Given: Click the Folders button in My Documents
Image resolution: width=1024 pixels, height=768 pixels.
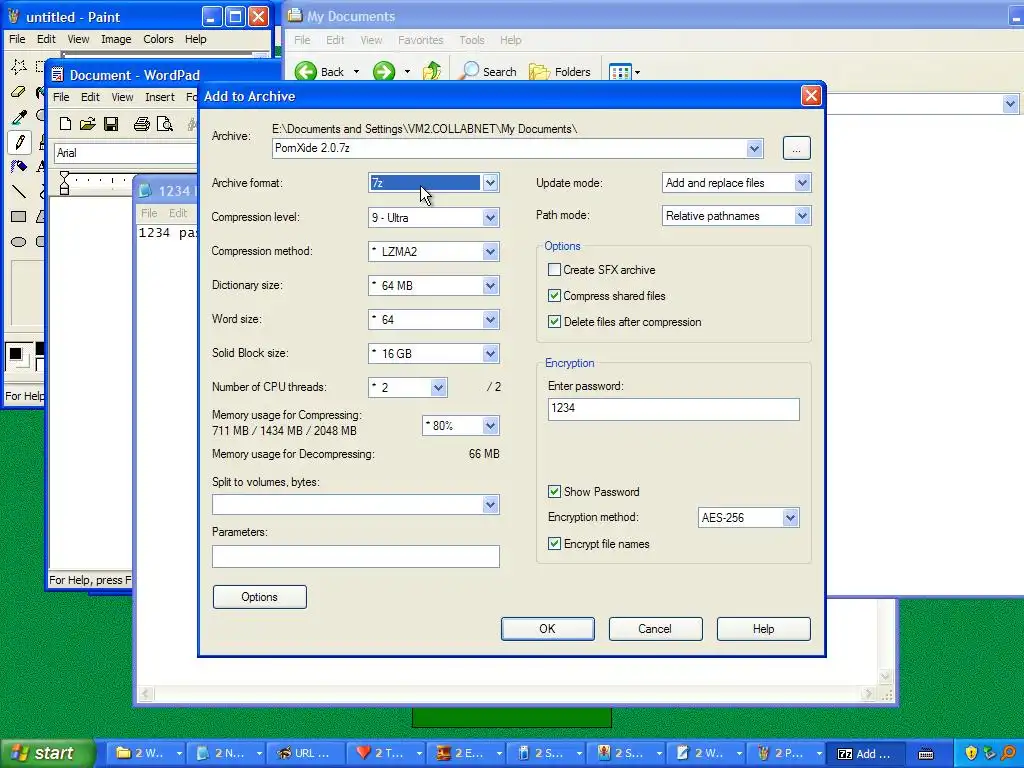Looking at the screenshot, I should [x=560, y=71].
